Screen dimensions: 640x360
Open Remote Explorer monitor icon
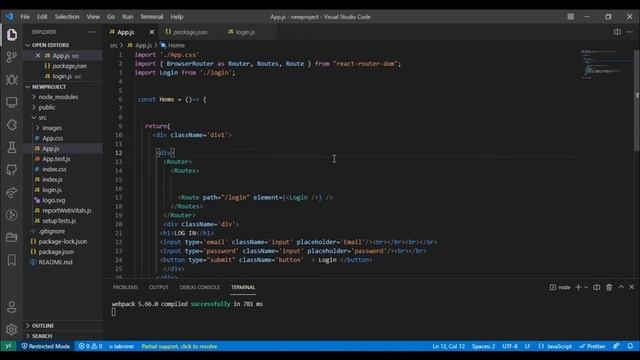[x=11, y=102]
